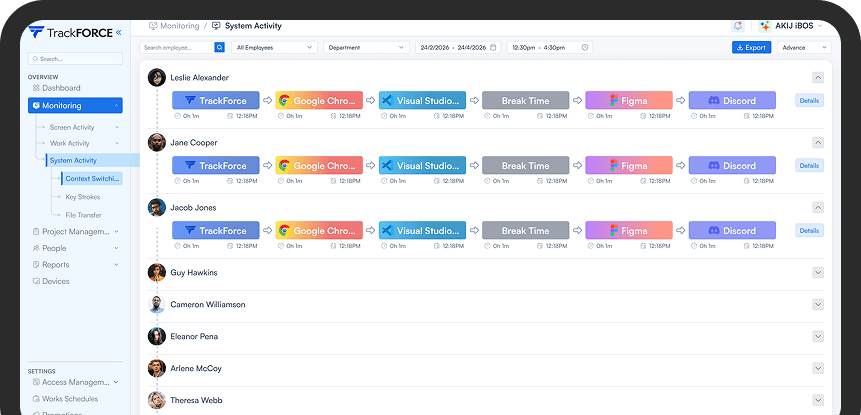This screenshot has width=861, height=415.
Task: Expand Theresa Webb's activity row
Action: (818, 400)
